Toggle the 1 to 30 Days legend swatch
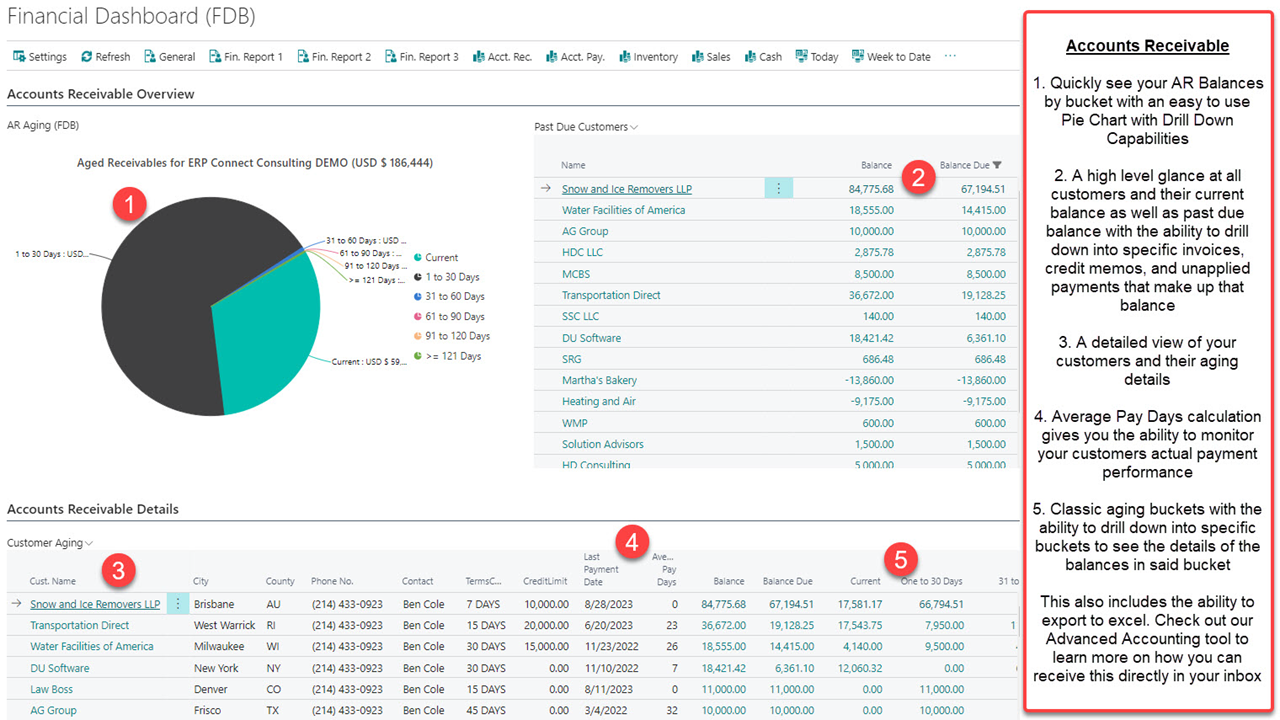The width and height of the screenshot is (1280, 720). [418, 277]
